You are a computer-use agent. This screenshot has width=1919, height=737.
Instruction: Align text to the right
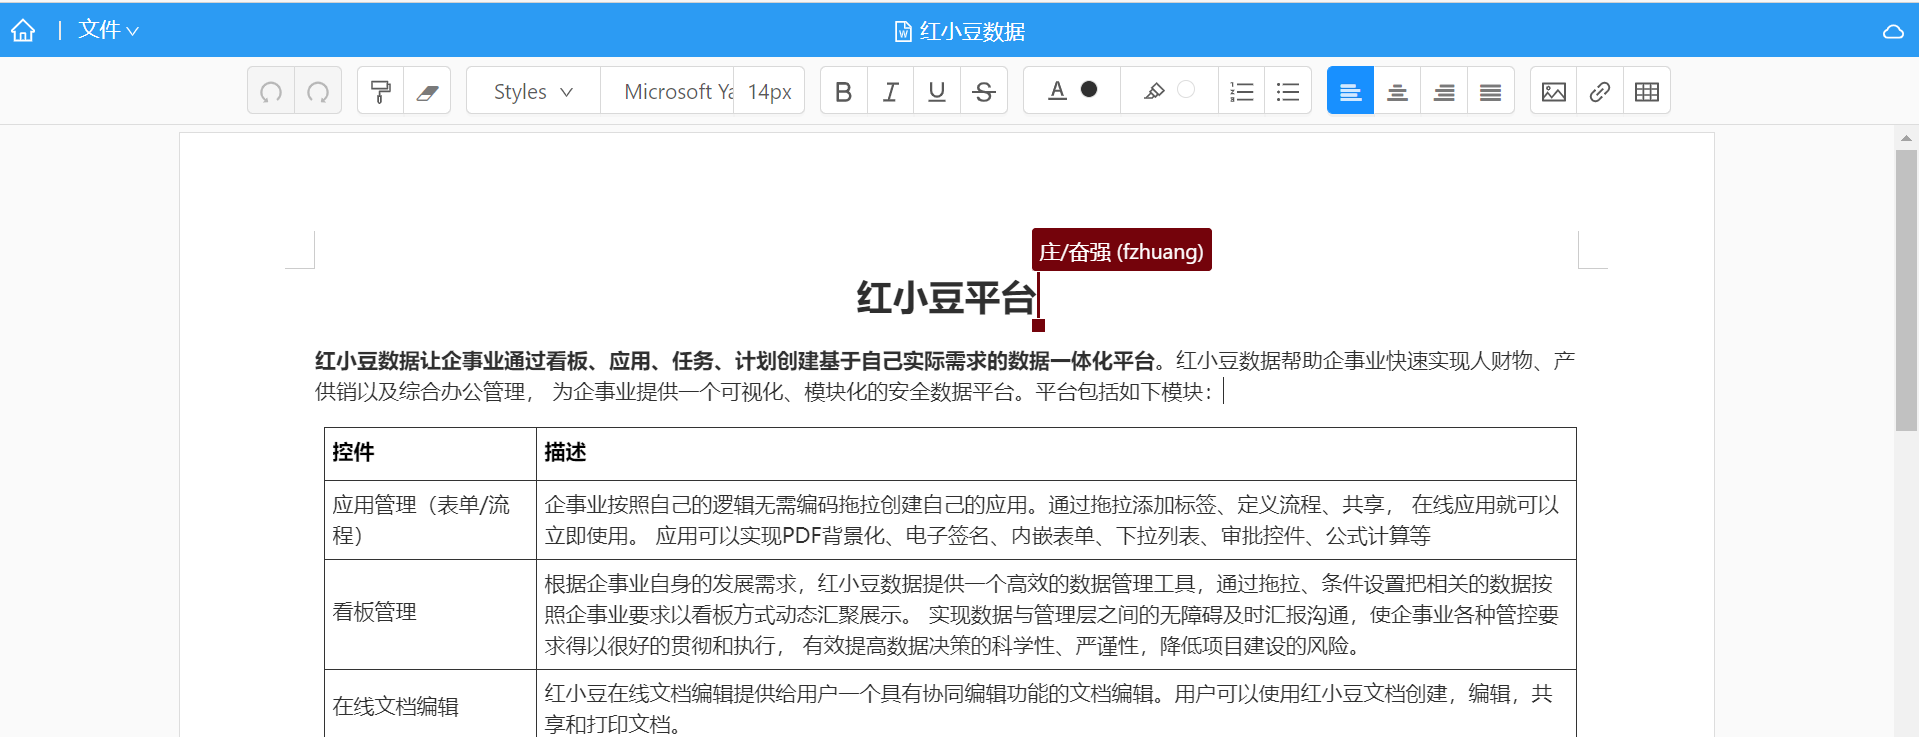pyautogui.click(x=1444, y=92)
